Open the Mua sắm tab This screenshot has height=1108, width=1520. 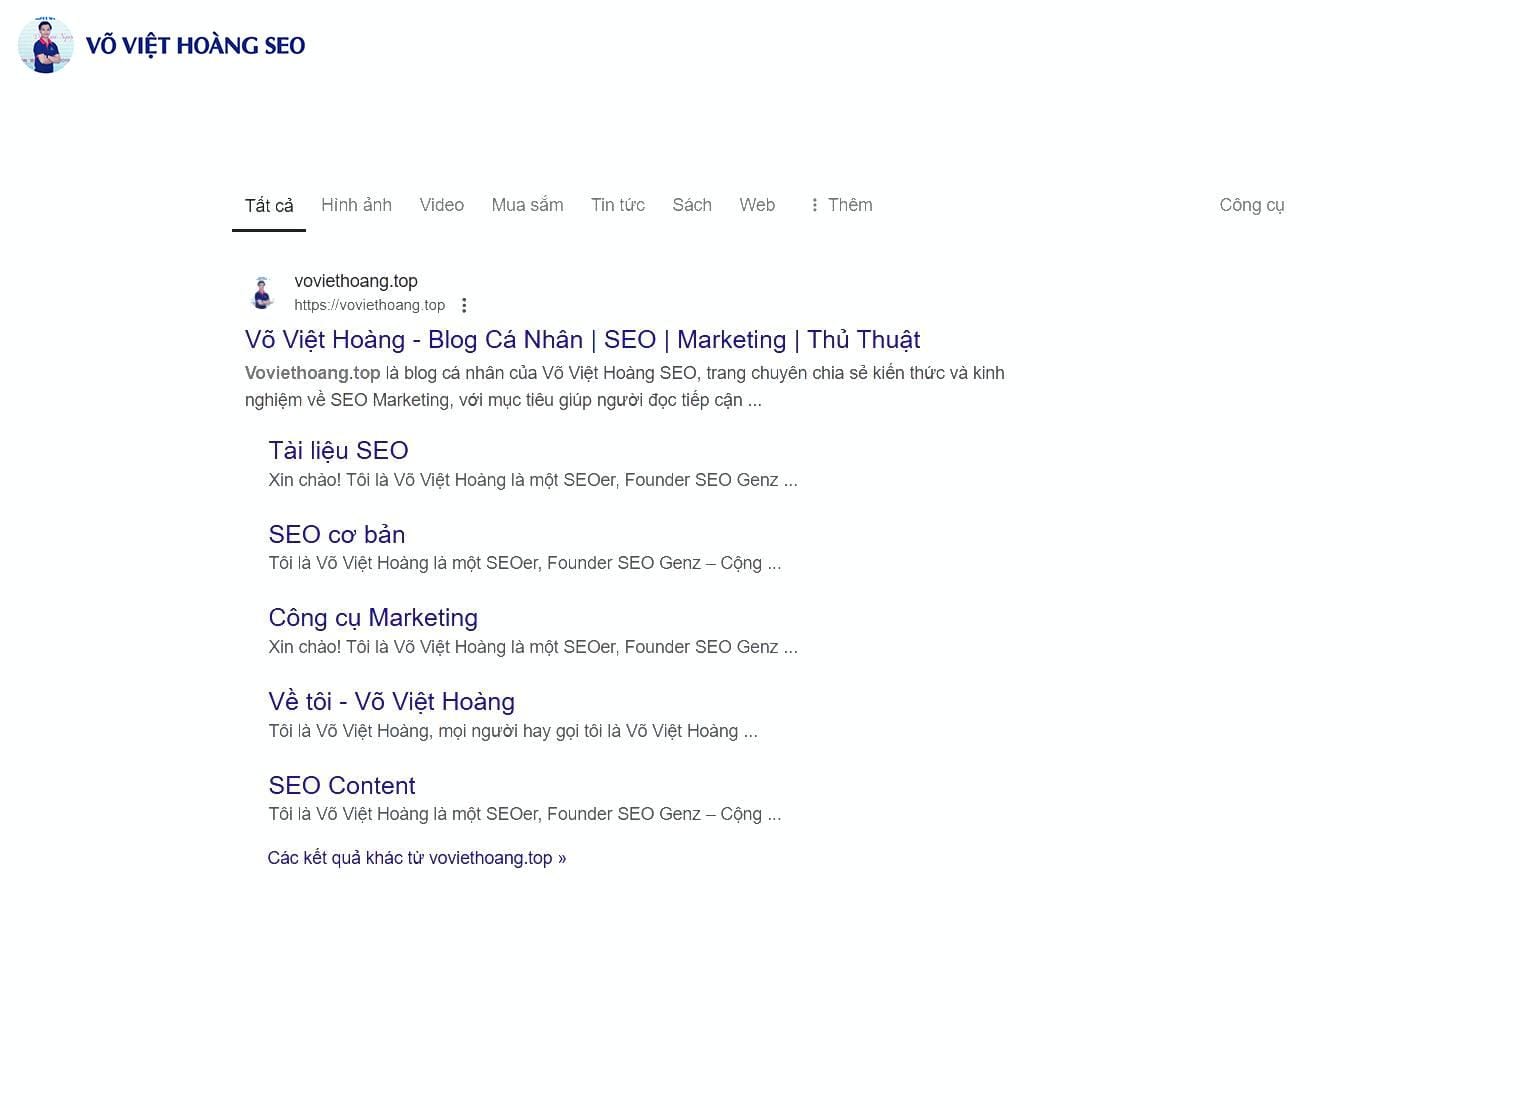coord(527,205)
